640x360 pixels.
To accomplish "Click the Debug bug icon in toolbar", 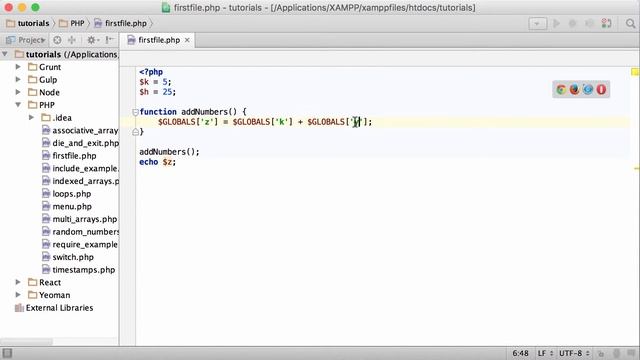I will point(573,24).
